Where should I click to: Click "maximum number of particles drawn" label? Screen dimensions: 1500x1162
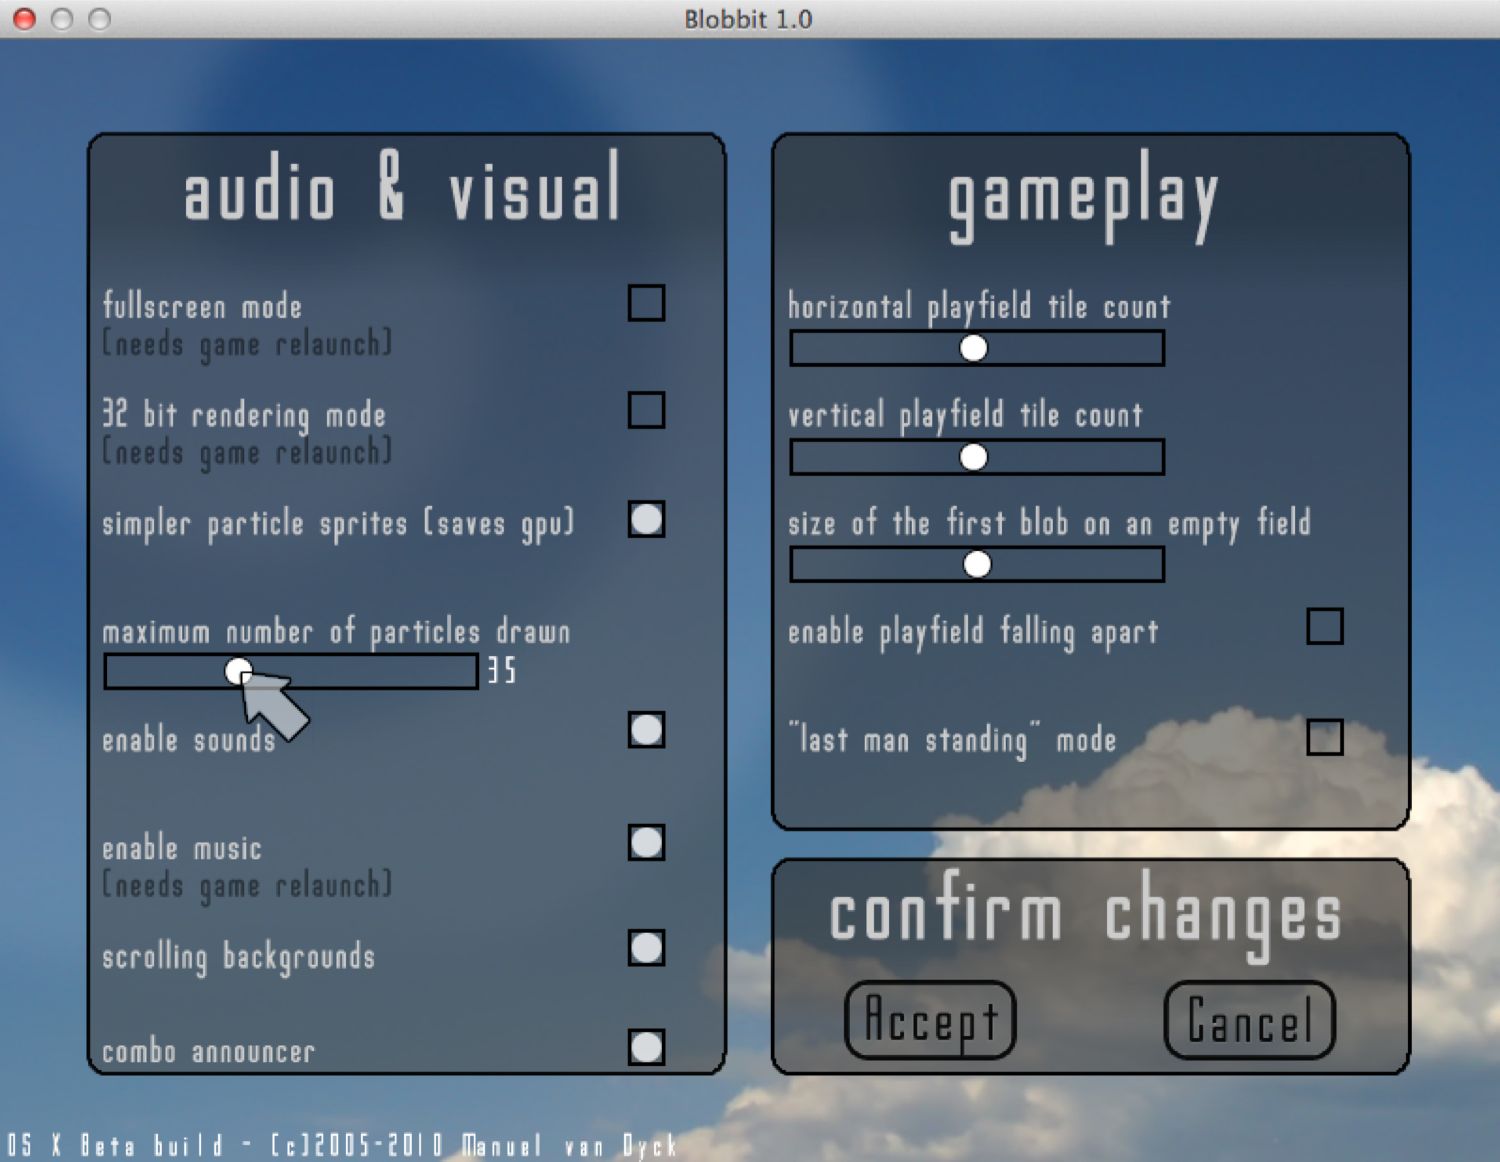tap(337, 632)
